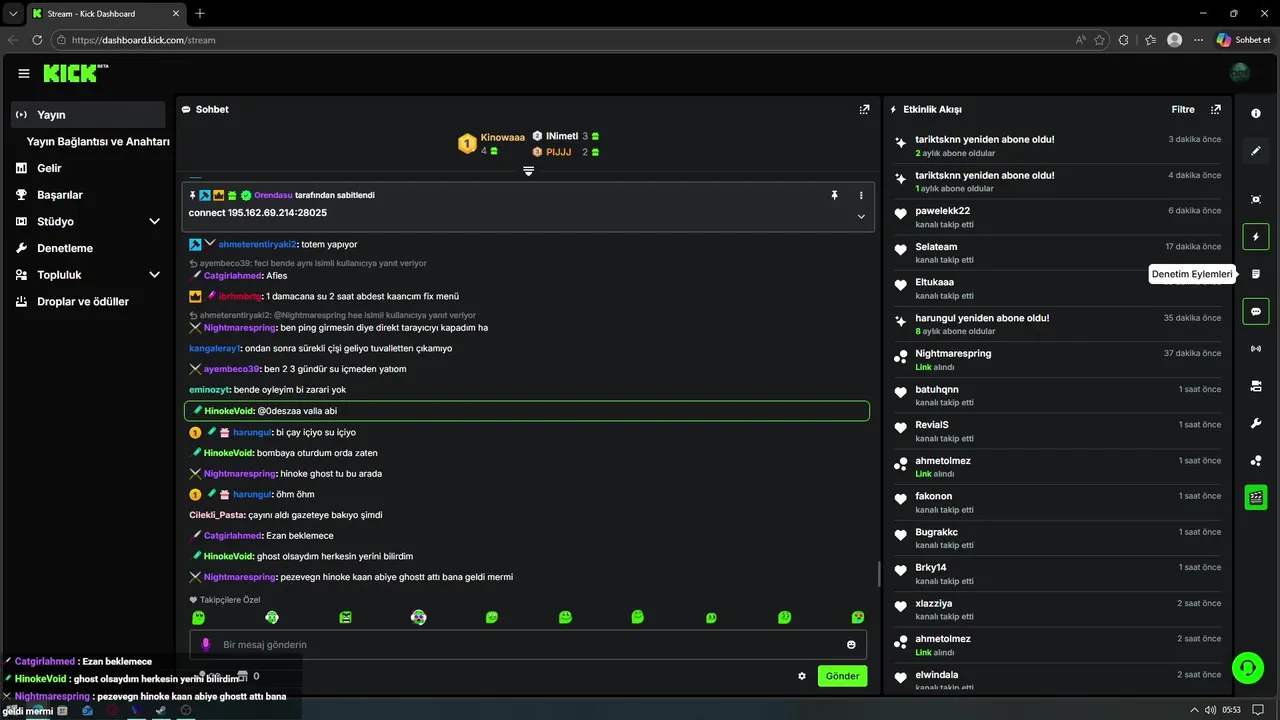Open the info icon in the right sidebar
Viewport: 1280px width, 720px height.
1256,113
